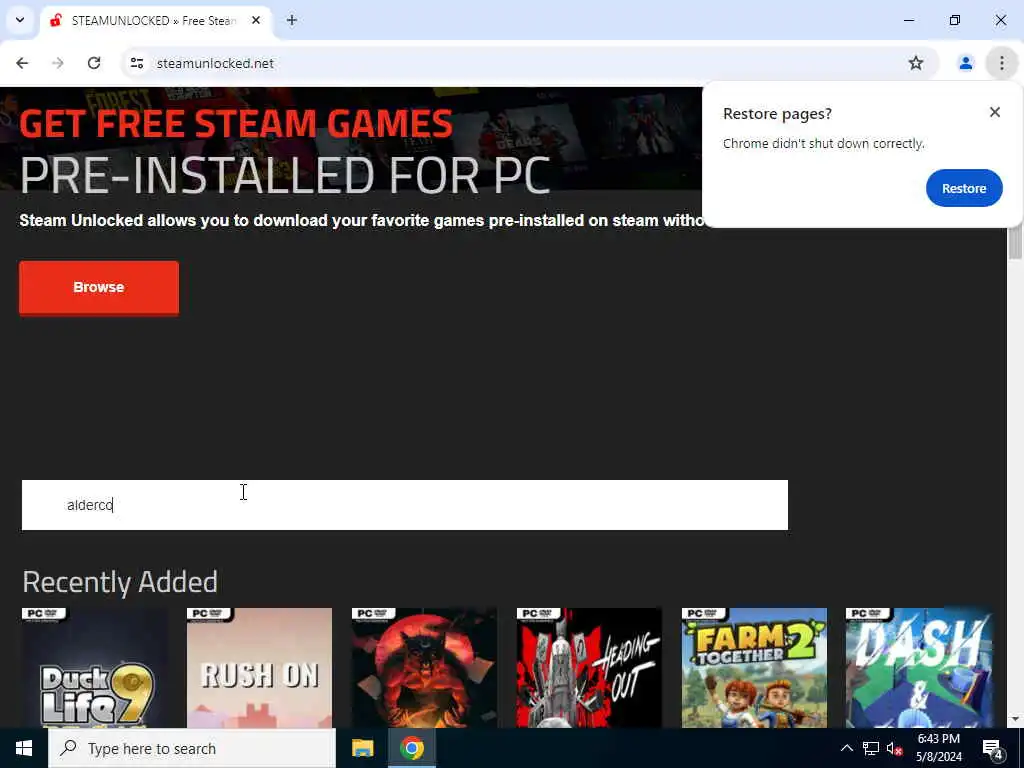Select the STEAMUNLOCKED tab

[x=155, y=21]
